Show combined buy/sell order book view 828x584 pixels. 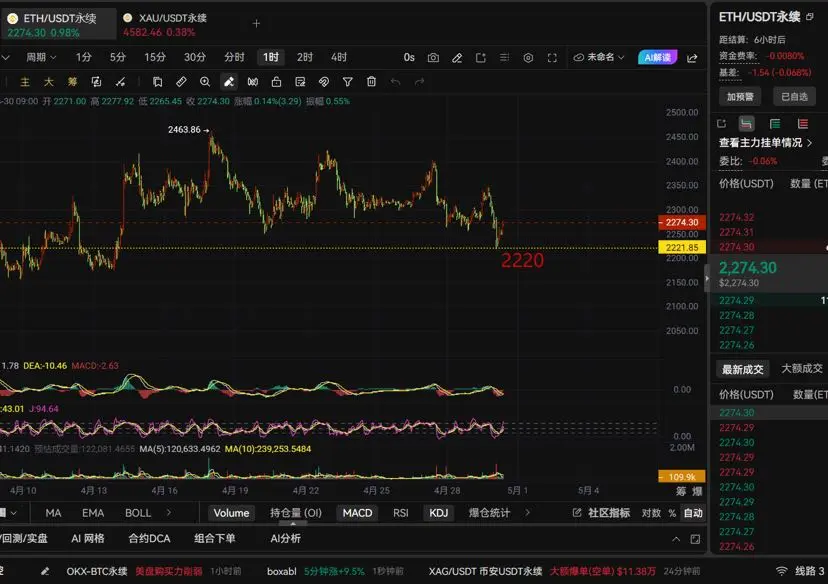[x=746, y=124]
